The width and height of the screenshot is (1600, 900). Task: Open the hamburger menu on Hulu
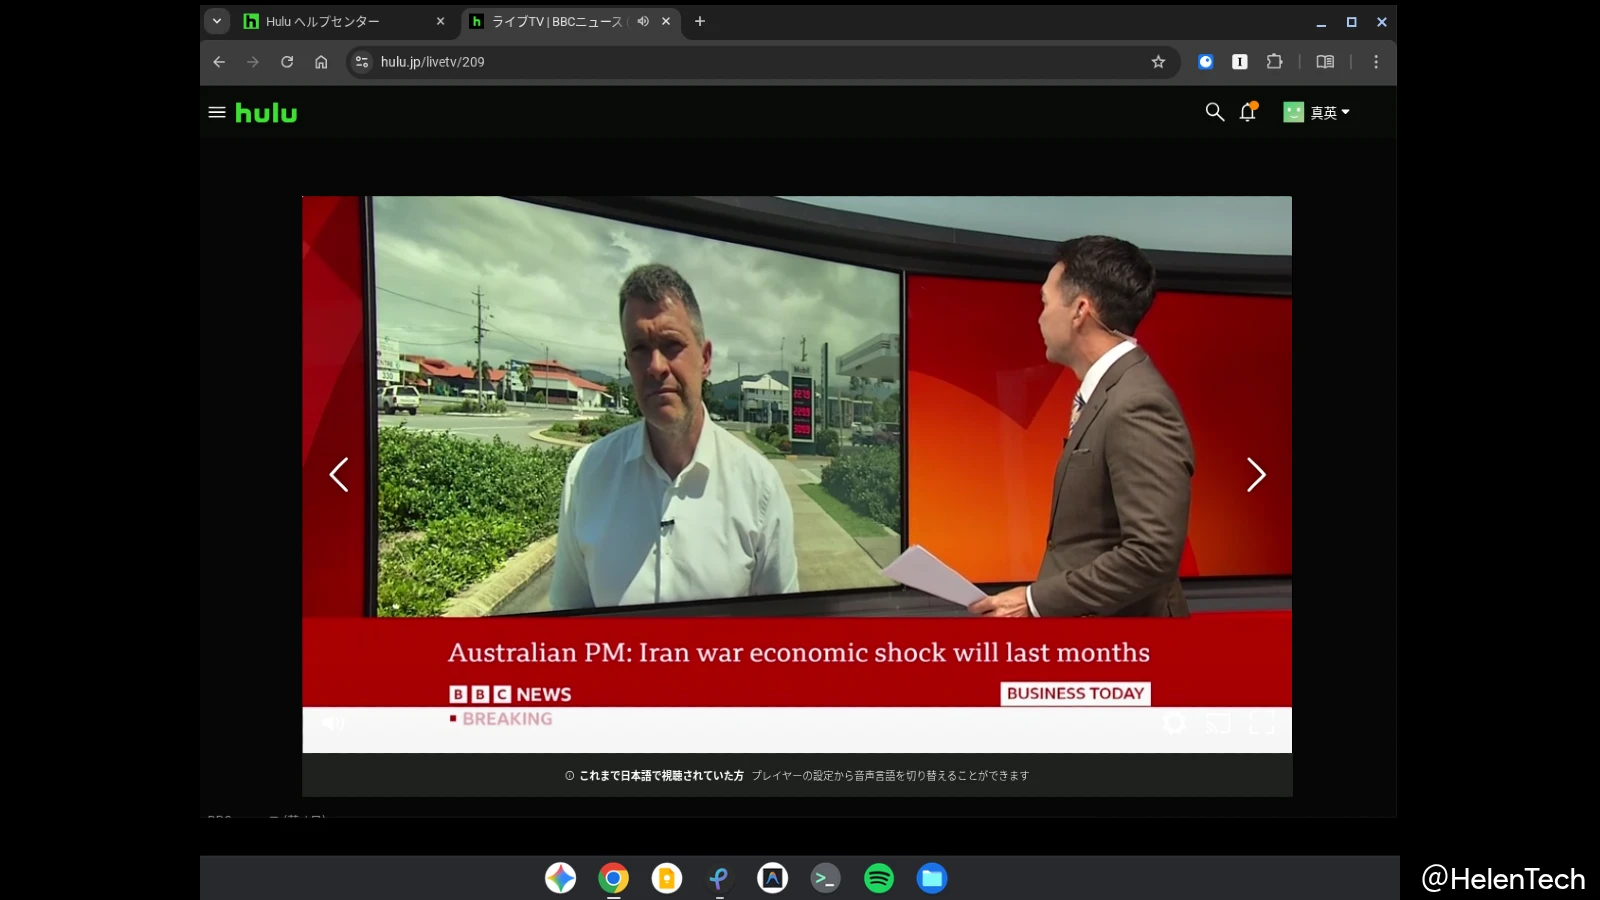[x=216, y=112]
